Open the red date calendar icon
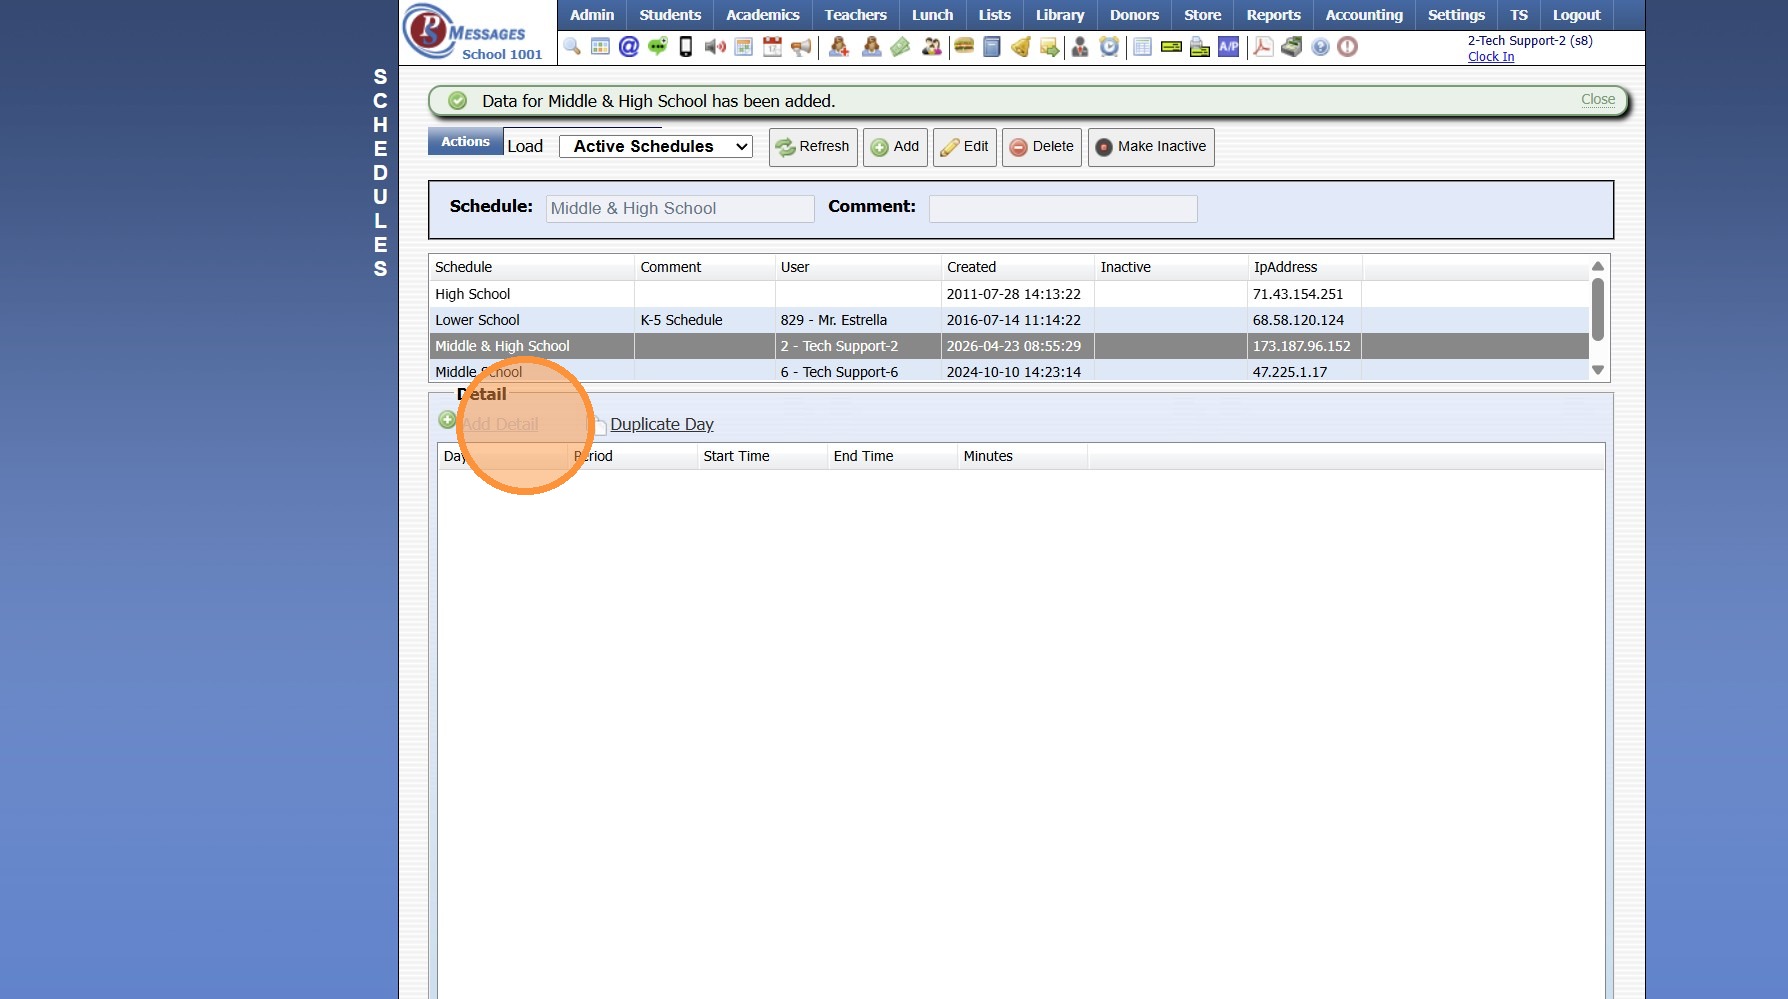 pyautogui.click(x=772, y=47)
